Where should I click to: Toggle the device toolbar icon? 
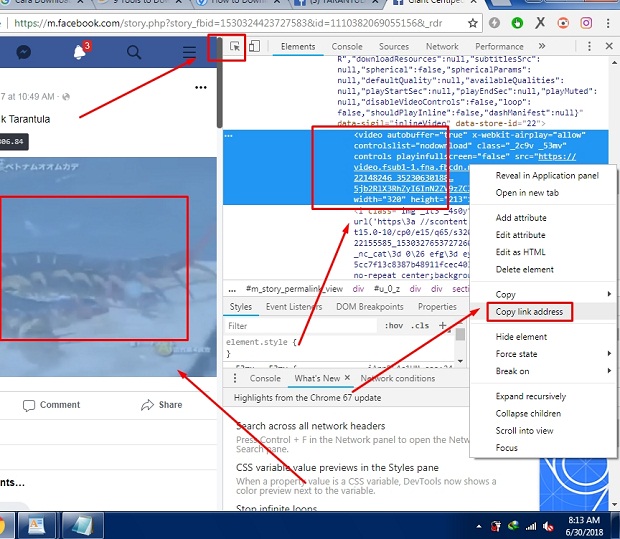point(254,47)
